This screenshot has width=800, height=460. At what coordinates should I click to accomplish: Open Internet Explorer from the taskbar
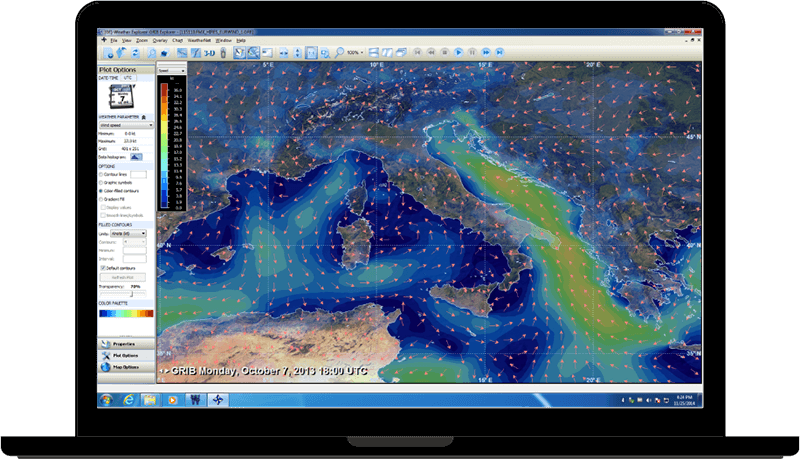click(129, 400)
